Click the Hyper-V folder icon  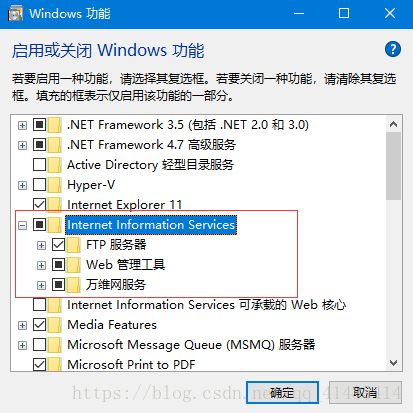click(x=54, y=185)
